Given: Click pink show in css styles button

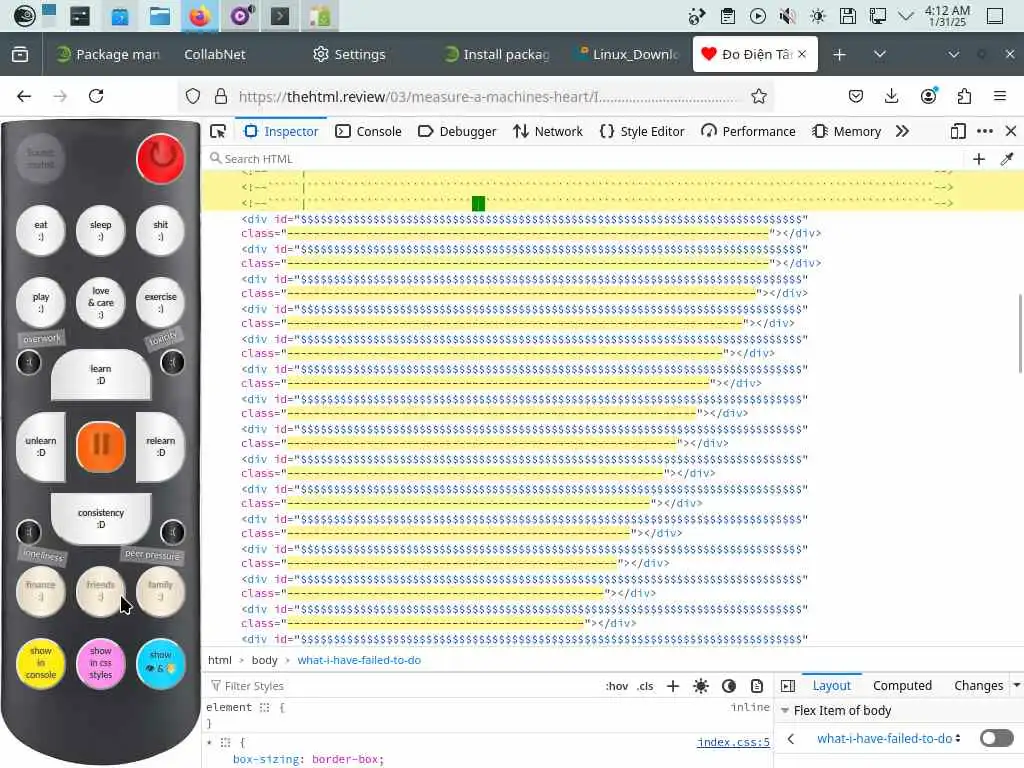Looking at the screenshot, I should pyautogui.click(x=101, y=664).
